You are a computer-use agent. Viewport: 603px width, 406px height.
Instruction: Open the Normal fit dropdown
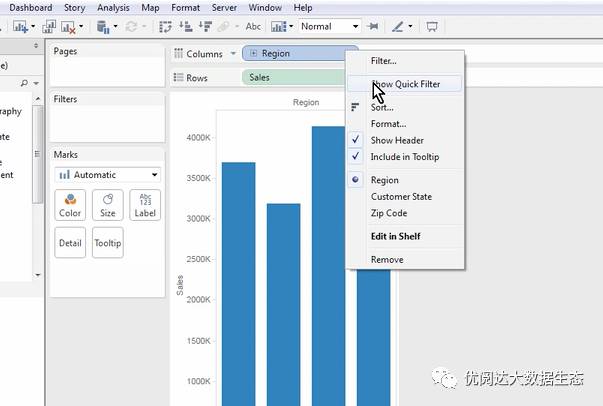pos(330,26)
